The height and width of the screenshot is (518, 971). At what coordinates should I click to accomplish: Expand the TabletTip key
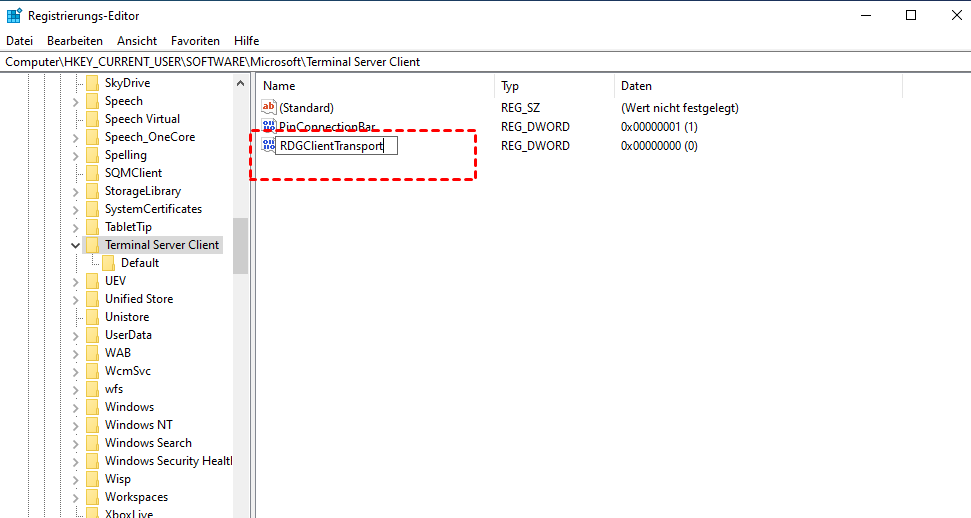(76, 227)
